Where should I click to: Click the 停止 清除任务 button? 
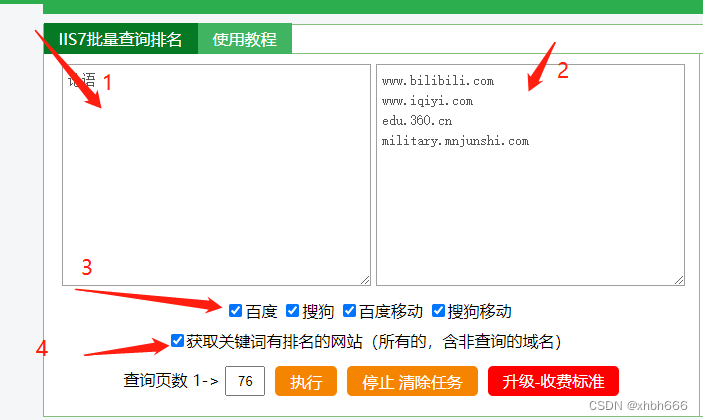(412, 381)
